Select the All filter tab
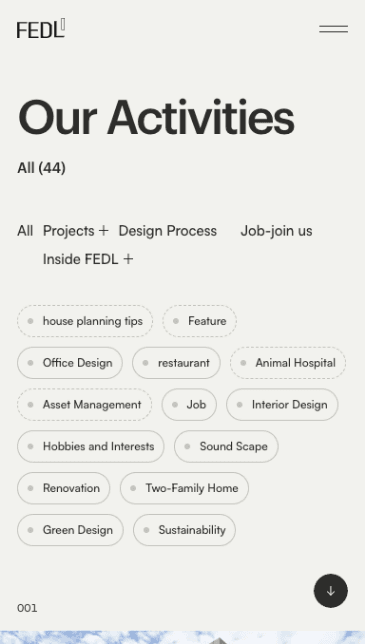Screen dimensions: 366x644 pyautogui.click(x=25, y=231)
